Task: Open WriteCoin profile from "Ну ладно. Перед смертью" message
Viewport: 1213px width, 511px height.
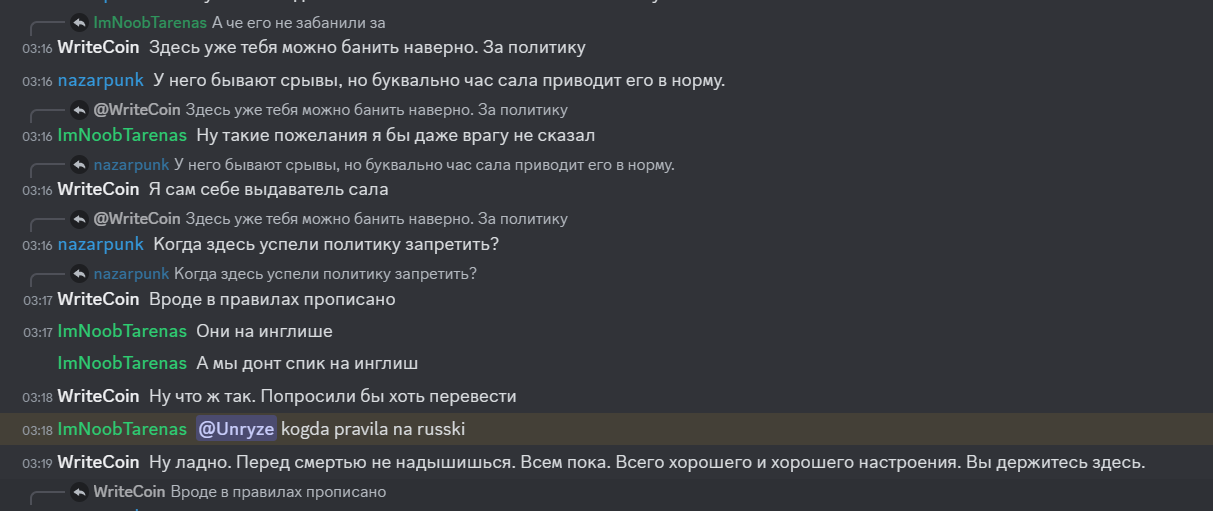Action: [x=98, y=462]
